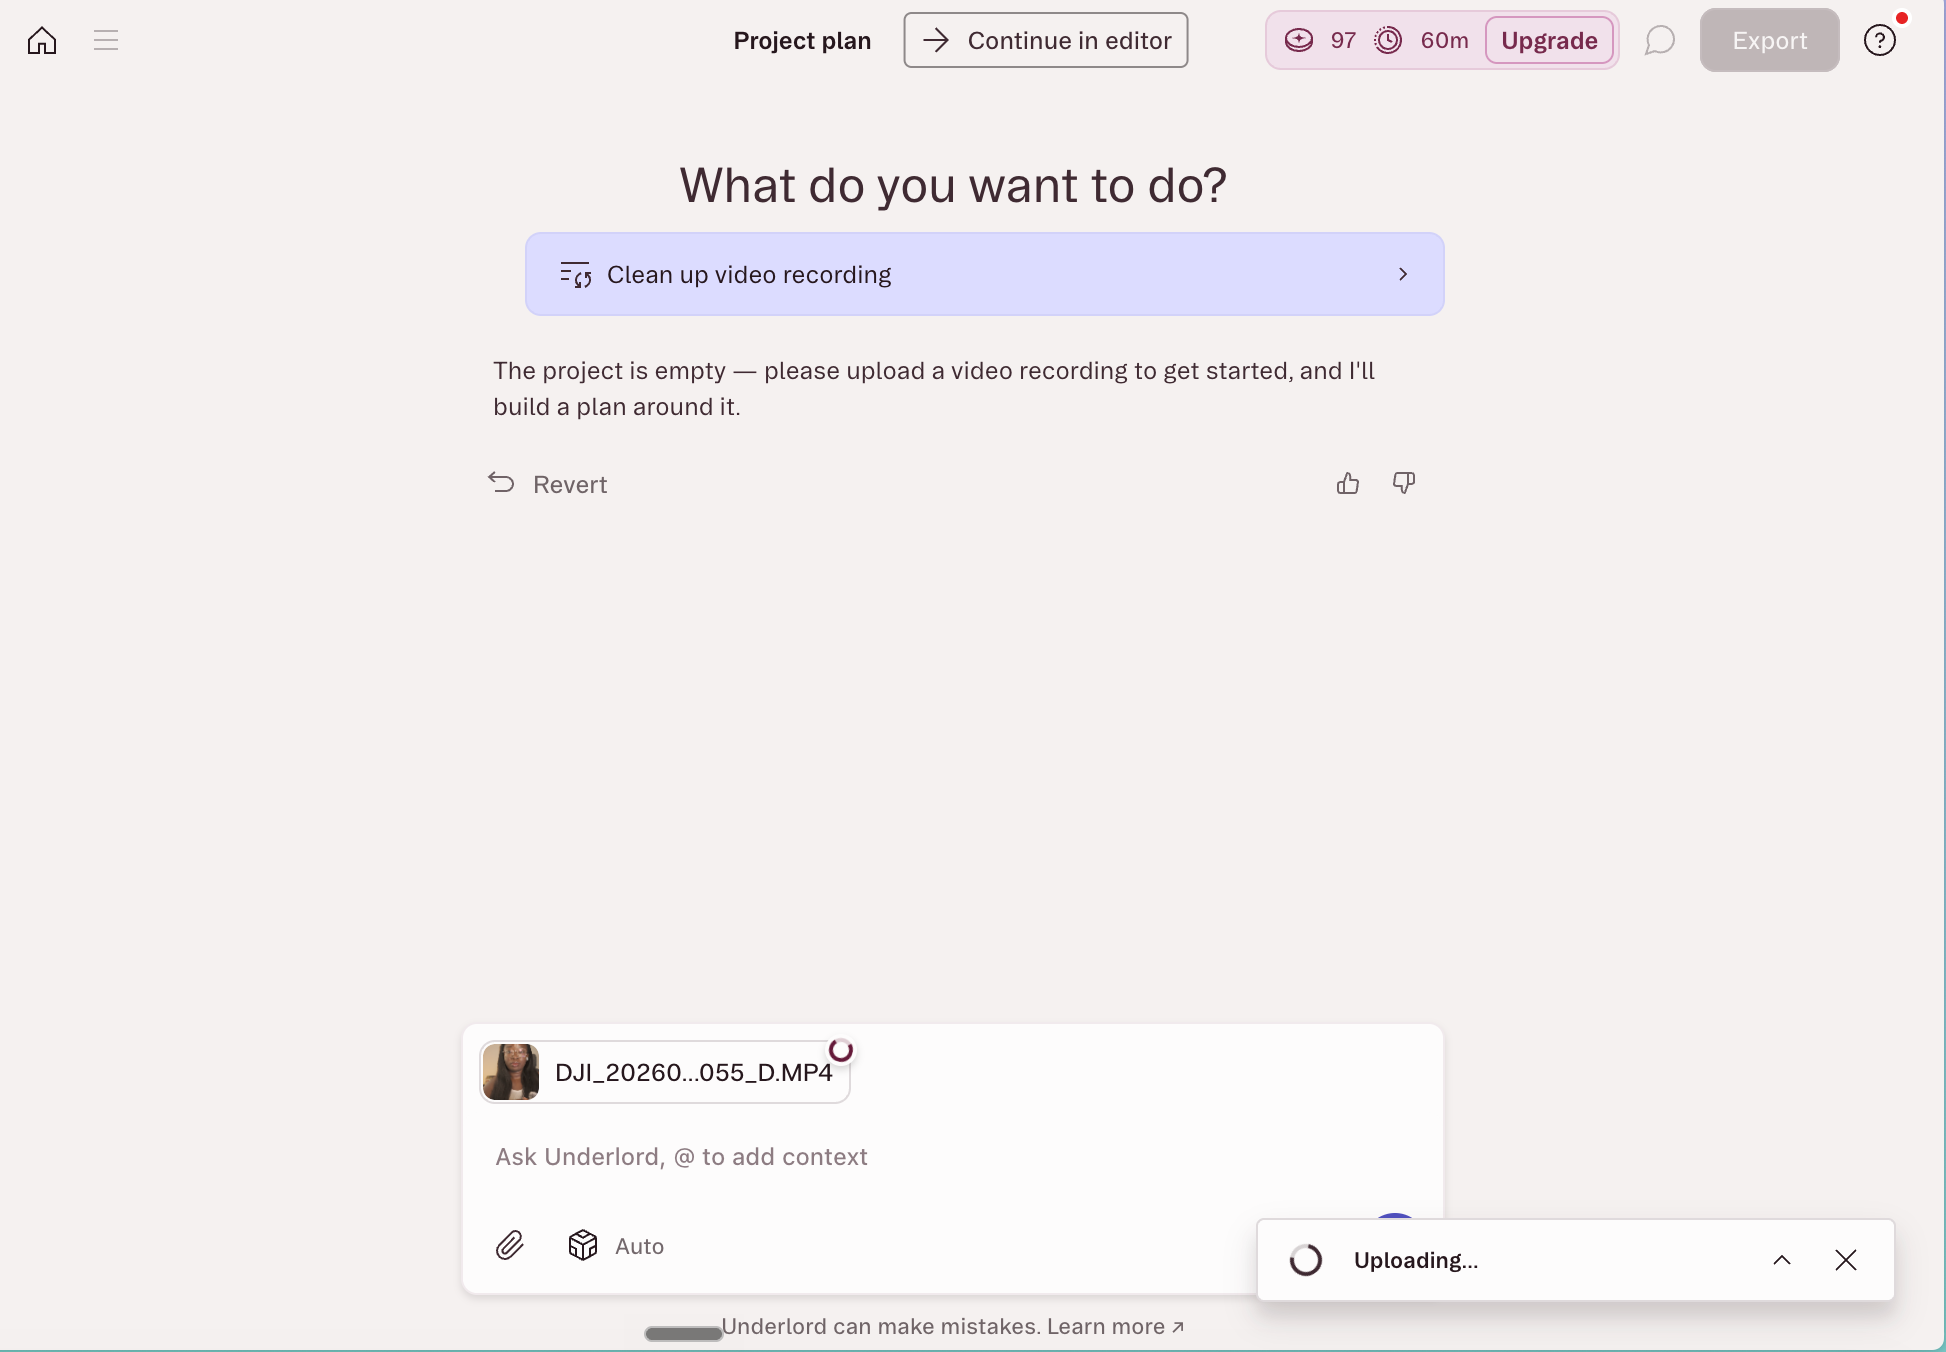Click Continue in editor button
Viewport: 1946px width, 1352px height.
click(x=1046, y=41)
